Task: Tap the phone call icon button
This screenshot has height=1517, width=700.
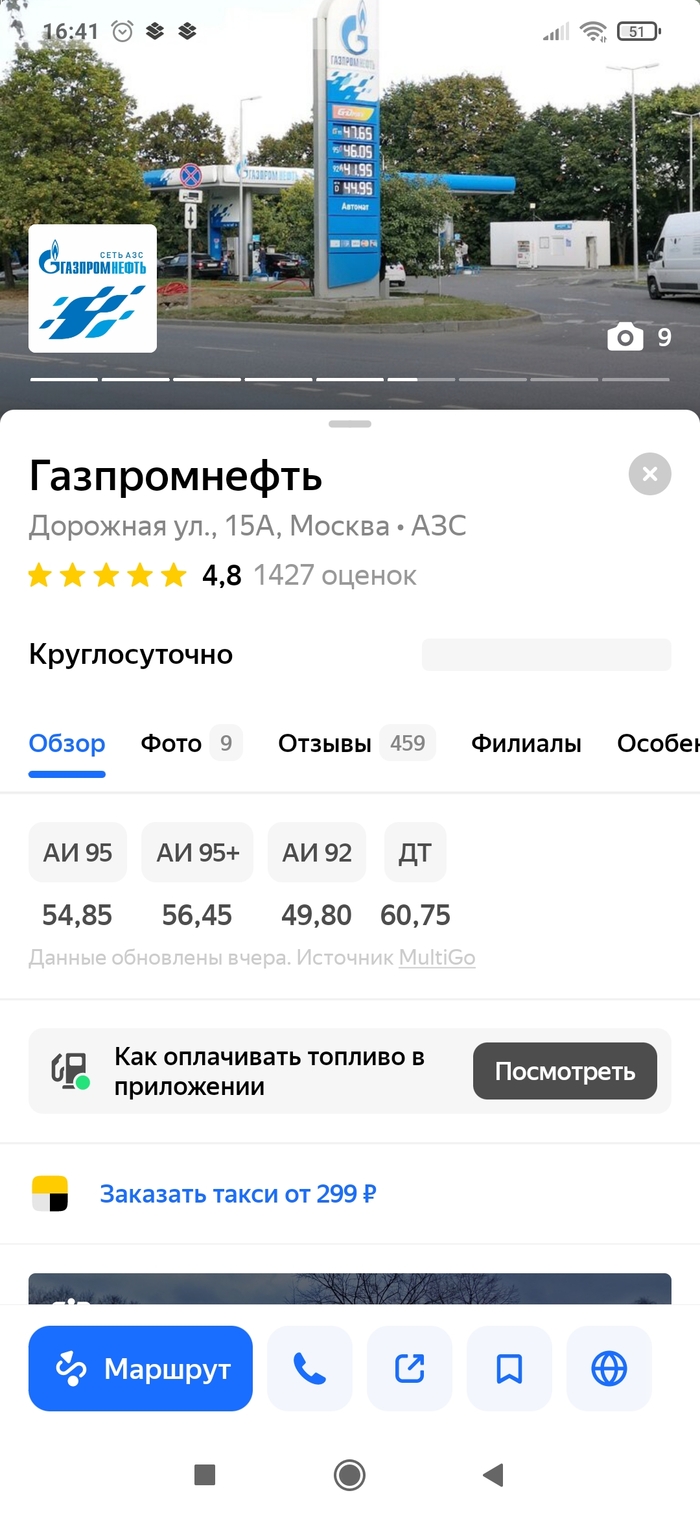Action: 309,1368
